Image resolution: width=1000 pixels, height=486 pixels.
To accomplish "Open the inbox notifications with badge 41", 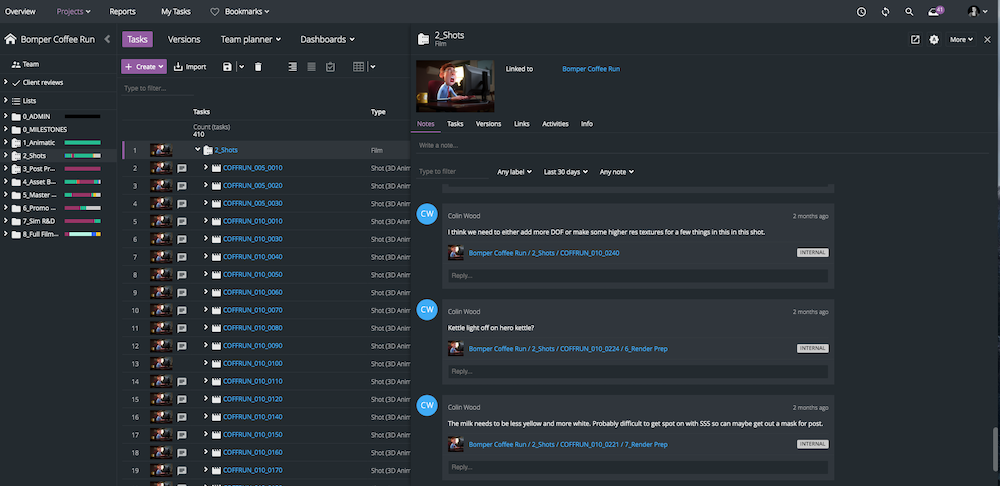I will (x=935, y=11).
